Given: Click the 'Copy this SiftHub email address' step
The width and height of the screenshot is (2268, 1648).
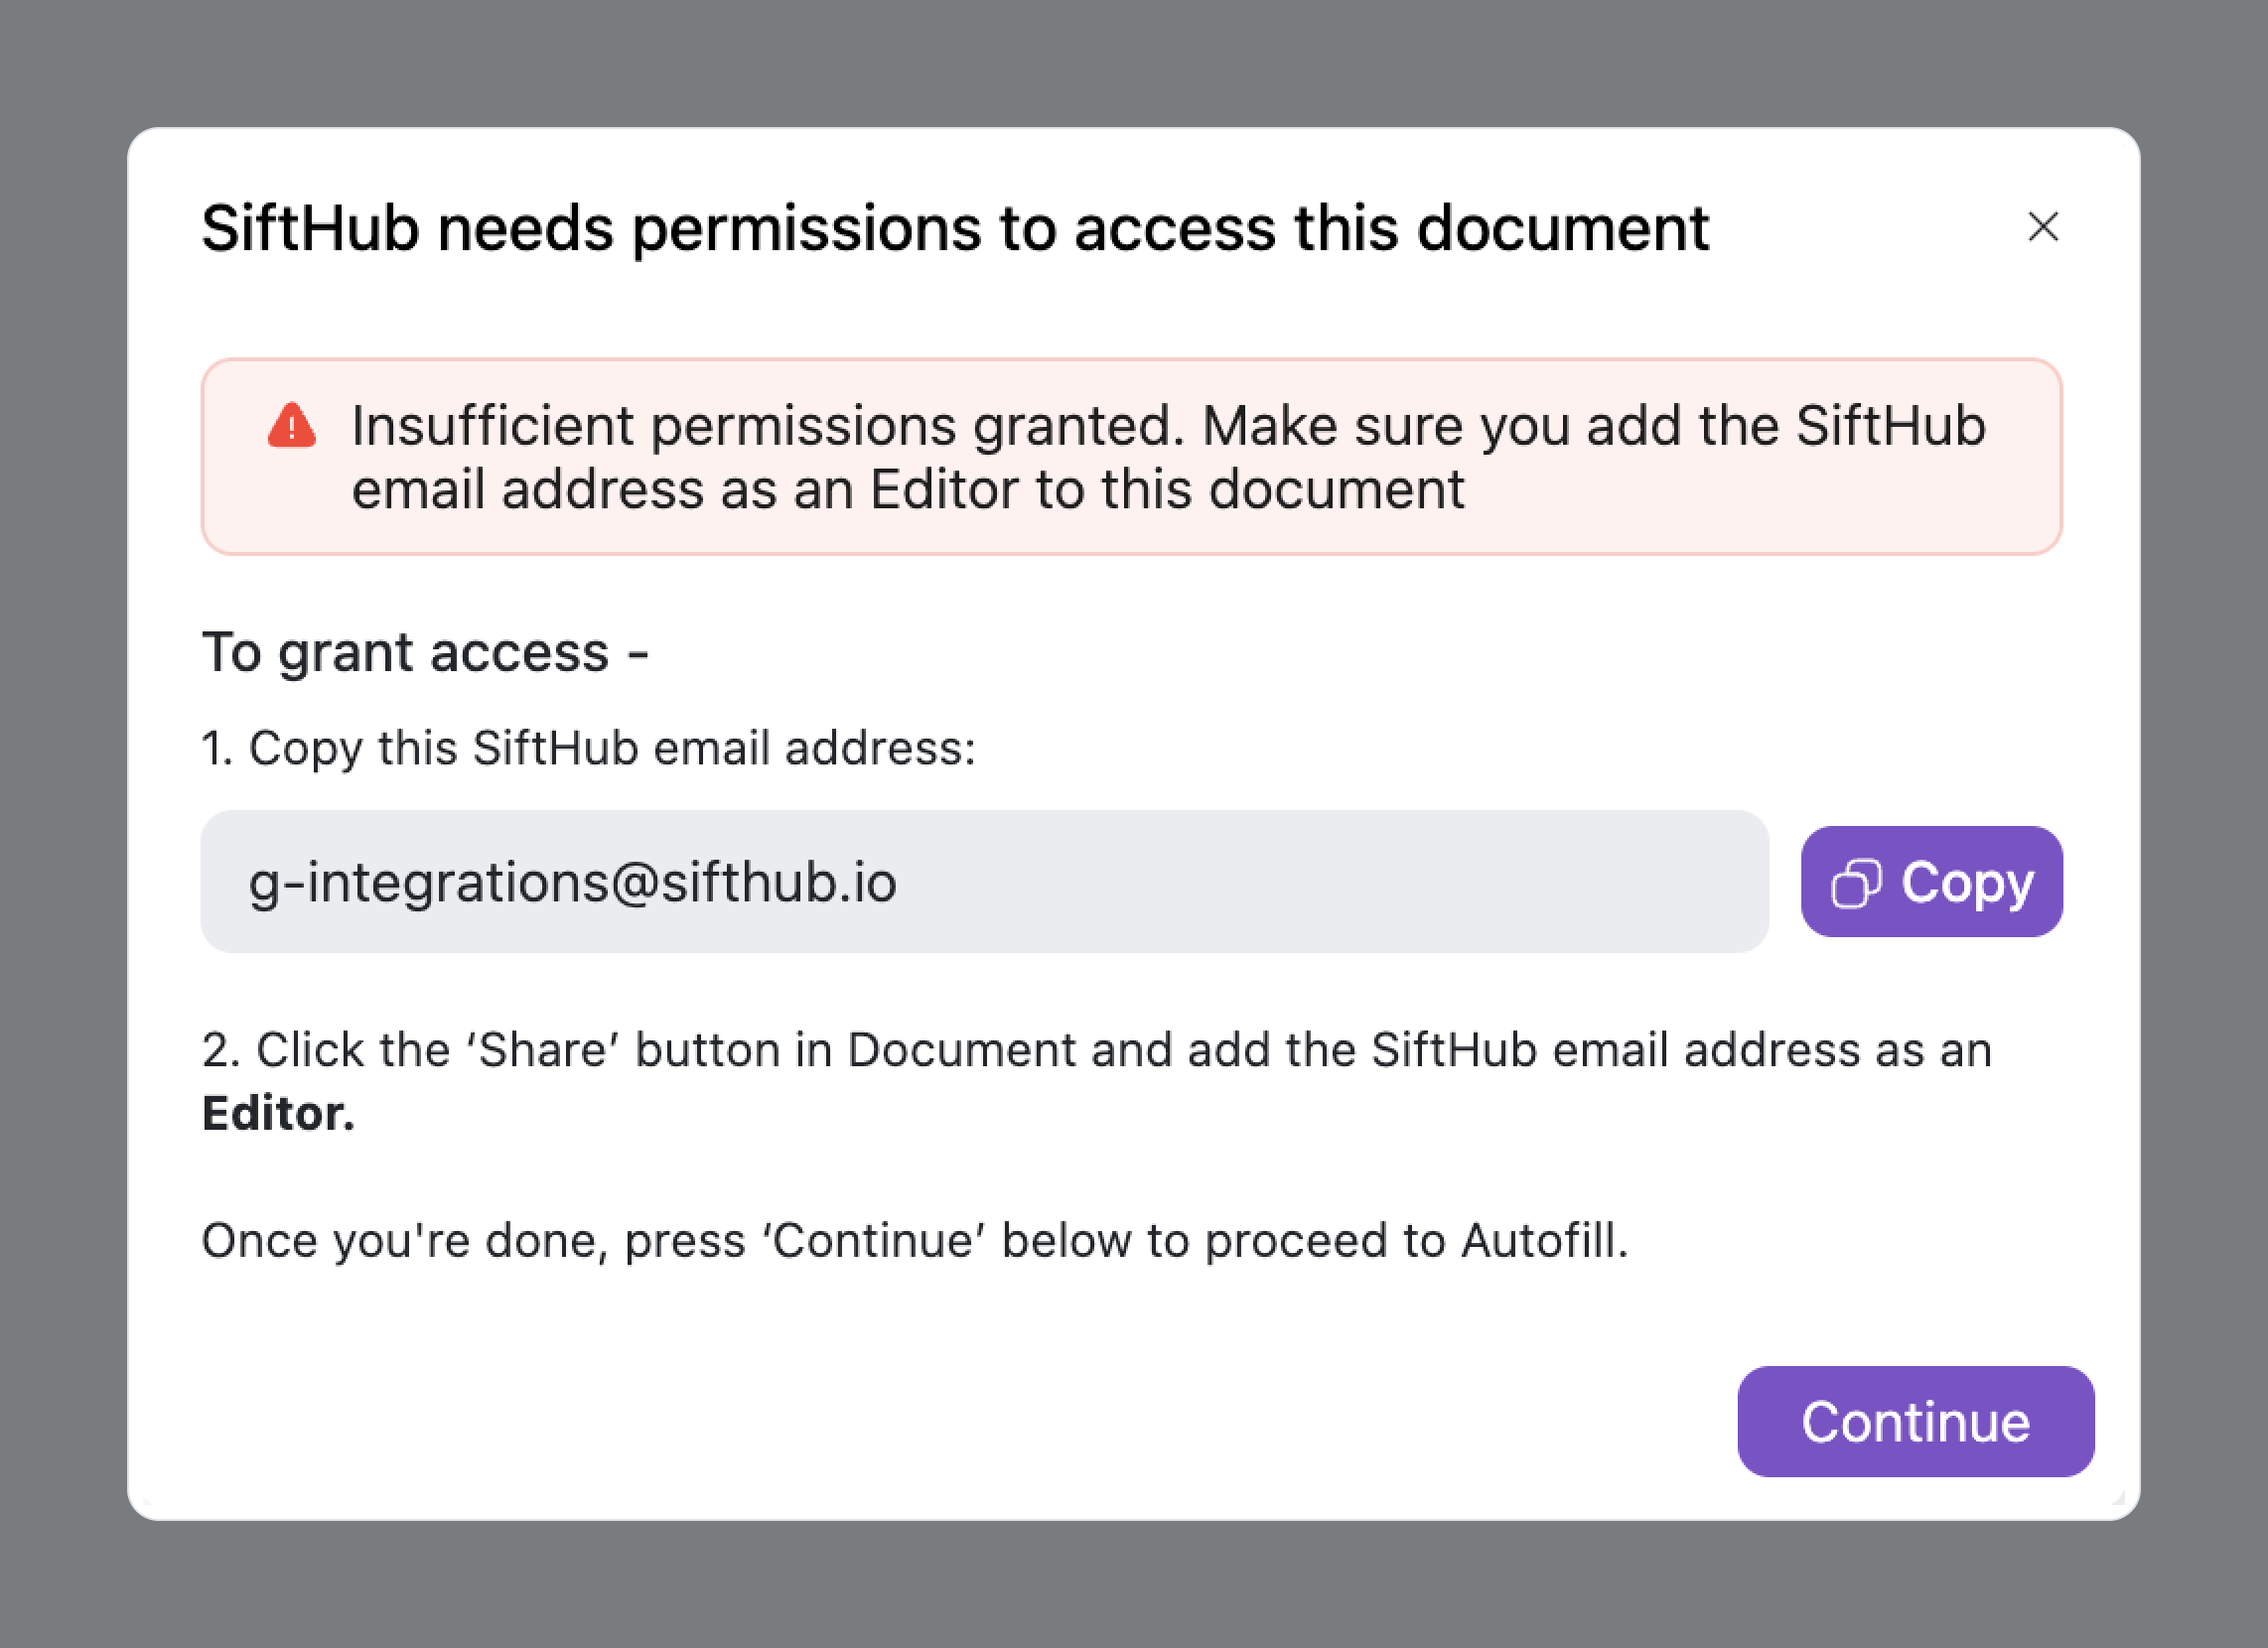Looking at the screenshot, I should [x=588, y=748].
